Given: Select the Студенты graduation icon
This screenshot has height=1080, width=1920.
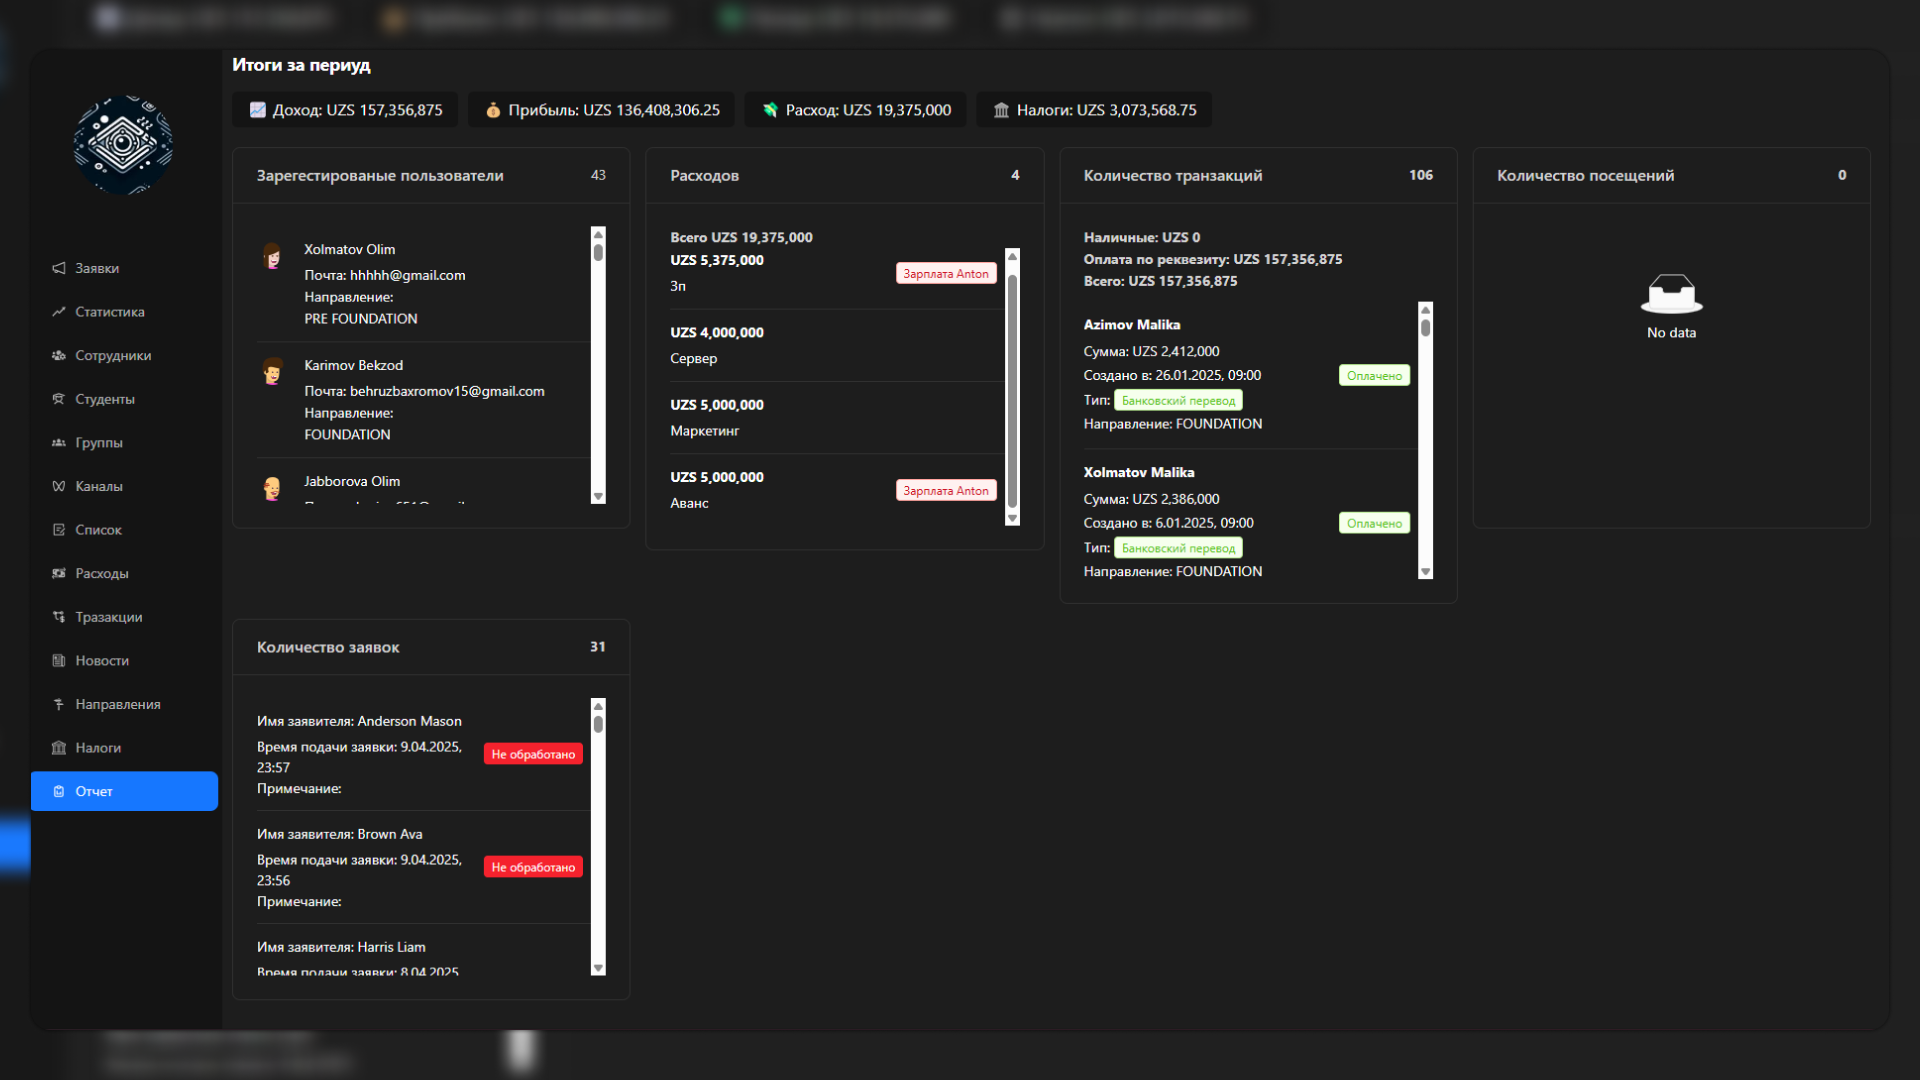Looking at the screenshot, I should point(59,399).
